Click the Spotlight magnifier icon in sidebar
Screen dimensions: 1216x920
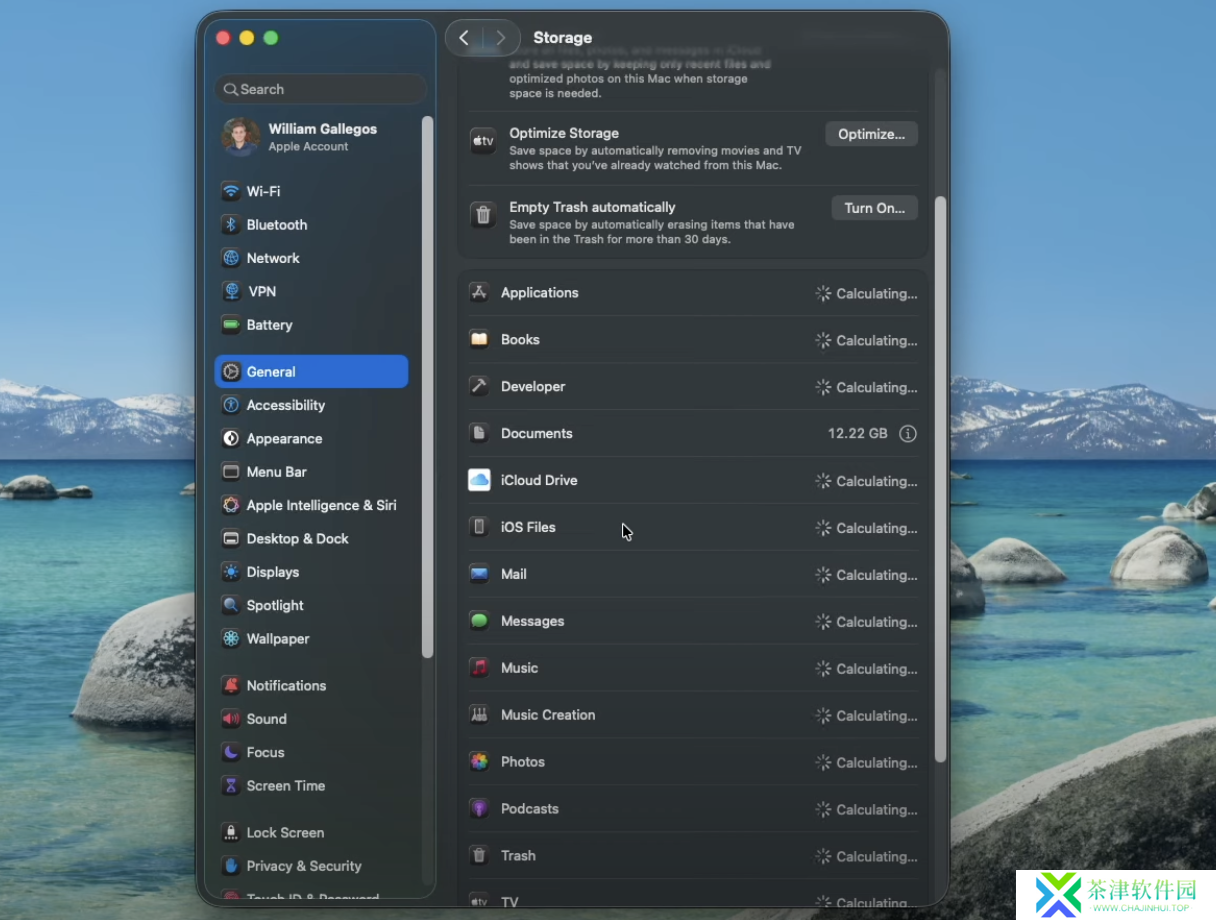(231, 605)
